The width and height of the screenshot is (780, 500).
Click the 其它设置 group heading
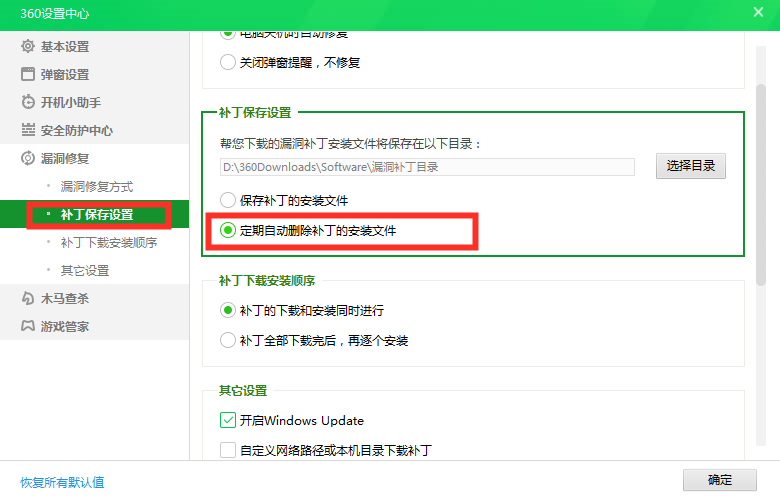(243, 391)
